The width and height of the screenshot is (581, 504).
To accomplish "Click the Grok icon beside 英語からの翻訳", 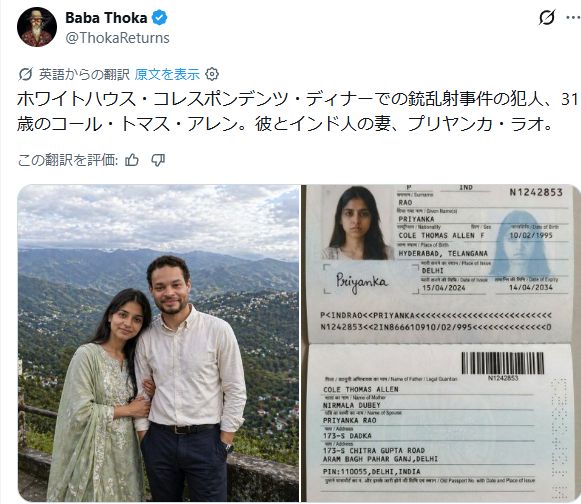I will click(25, 74).
